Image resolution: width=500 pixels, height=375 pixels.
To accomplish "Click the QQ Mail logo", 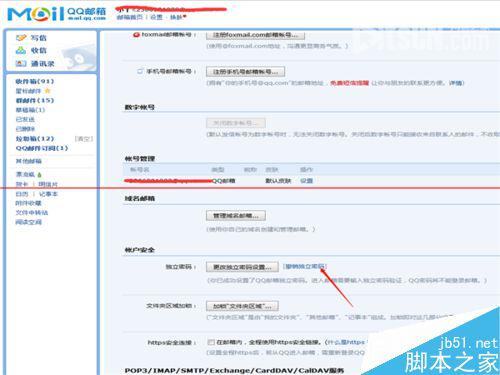I will [x=57, y=13].
